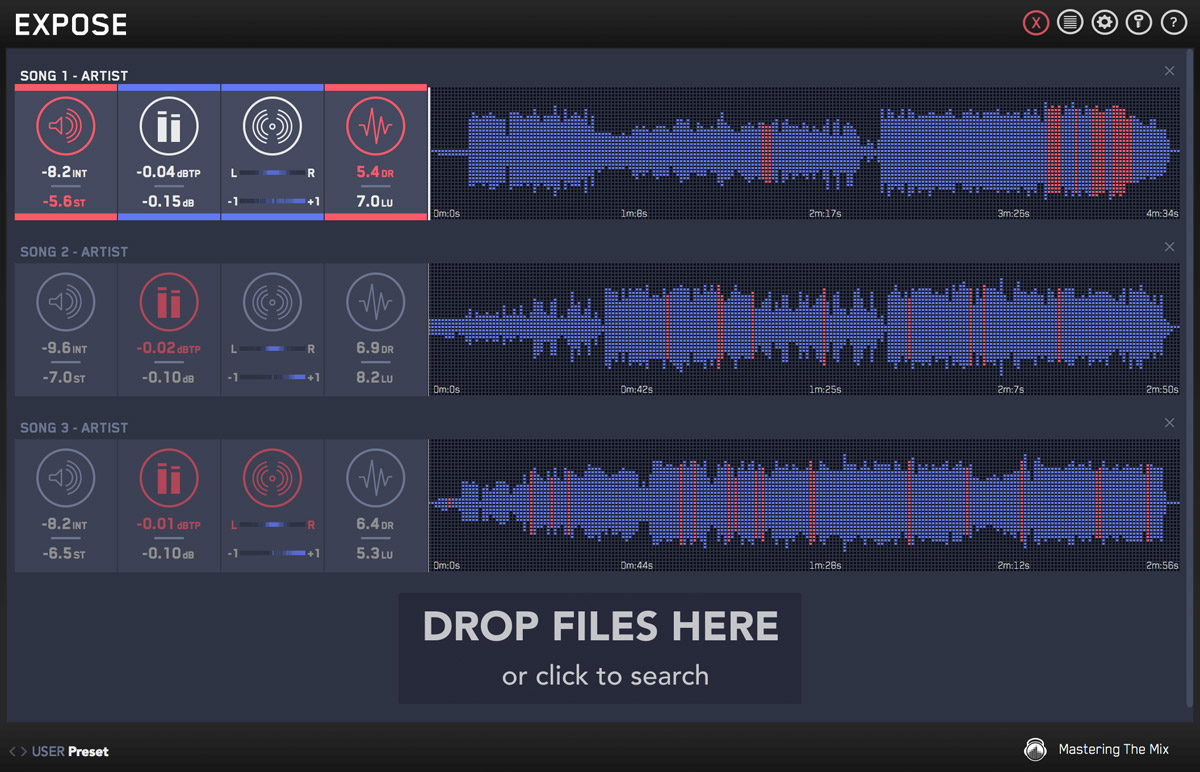Open the list view icon in header
Screen dimensions: 1200x772
[x=1070, y=23]
